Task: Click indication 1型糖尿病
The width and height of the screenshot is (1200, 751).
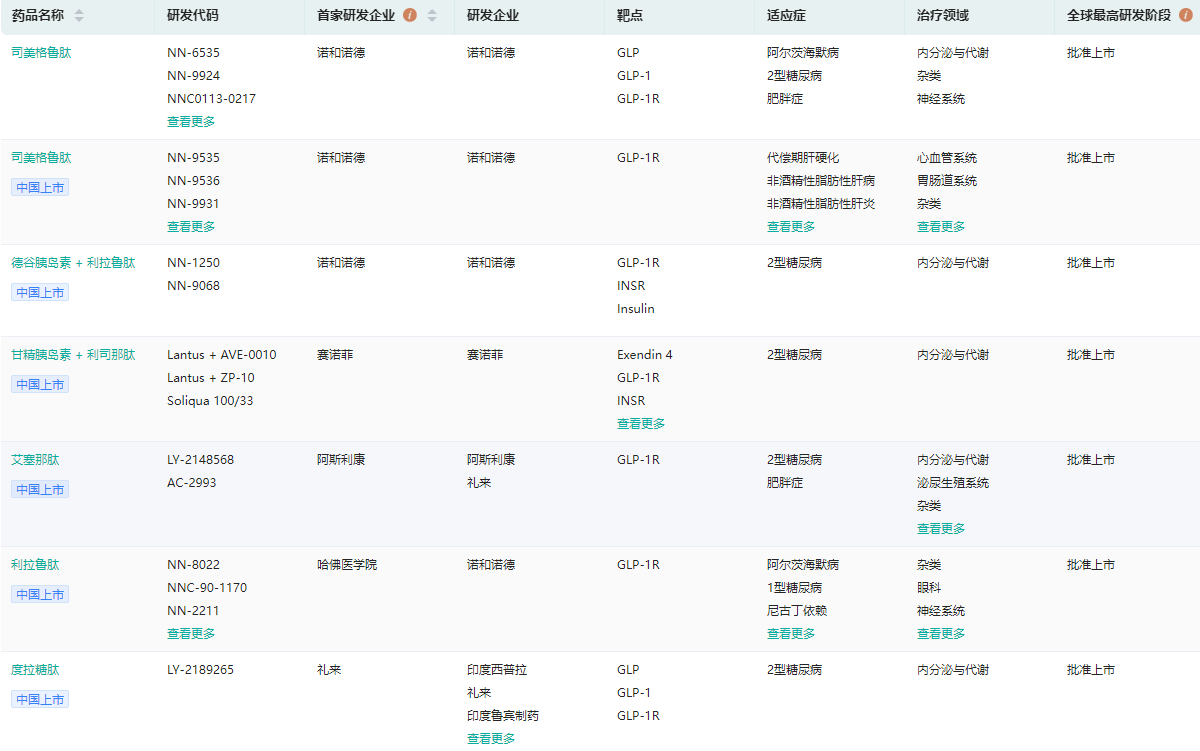Action: click(794, 588)
